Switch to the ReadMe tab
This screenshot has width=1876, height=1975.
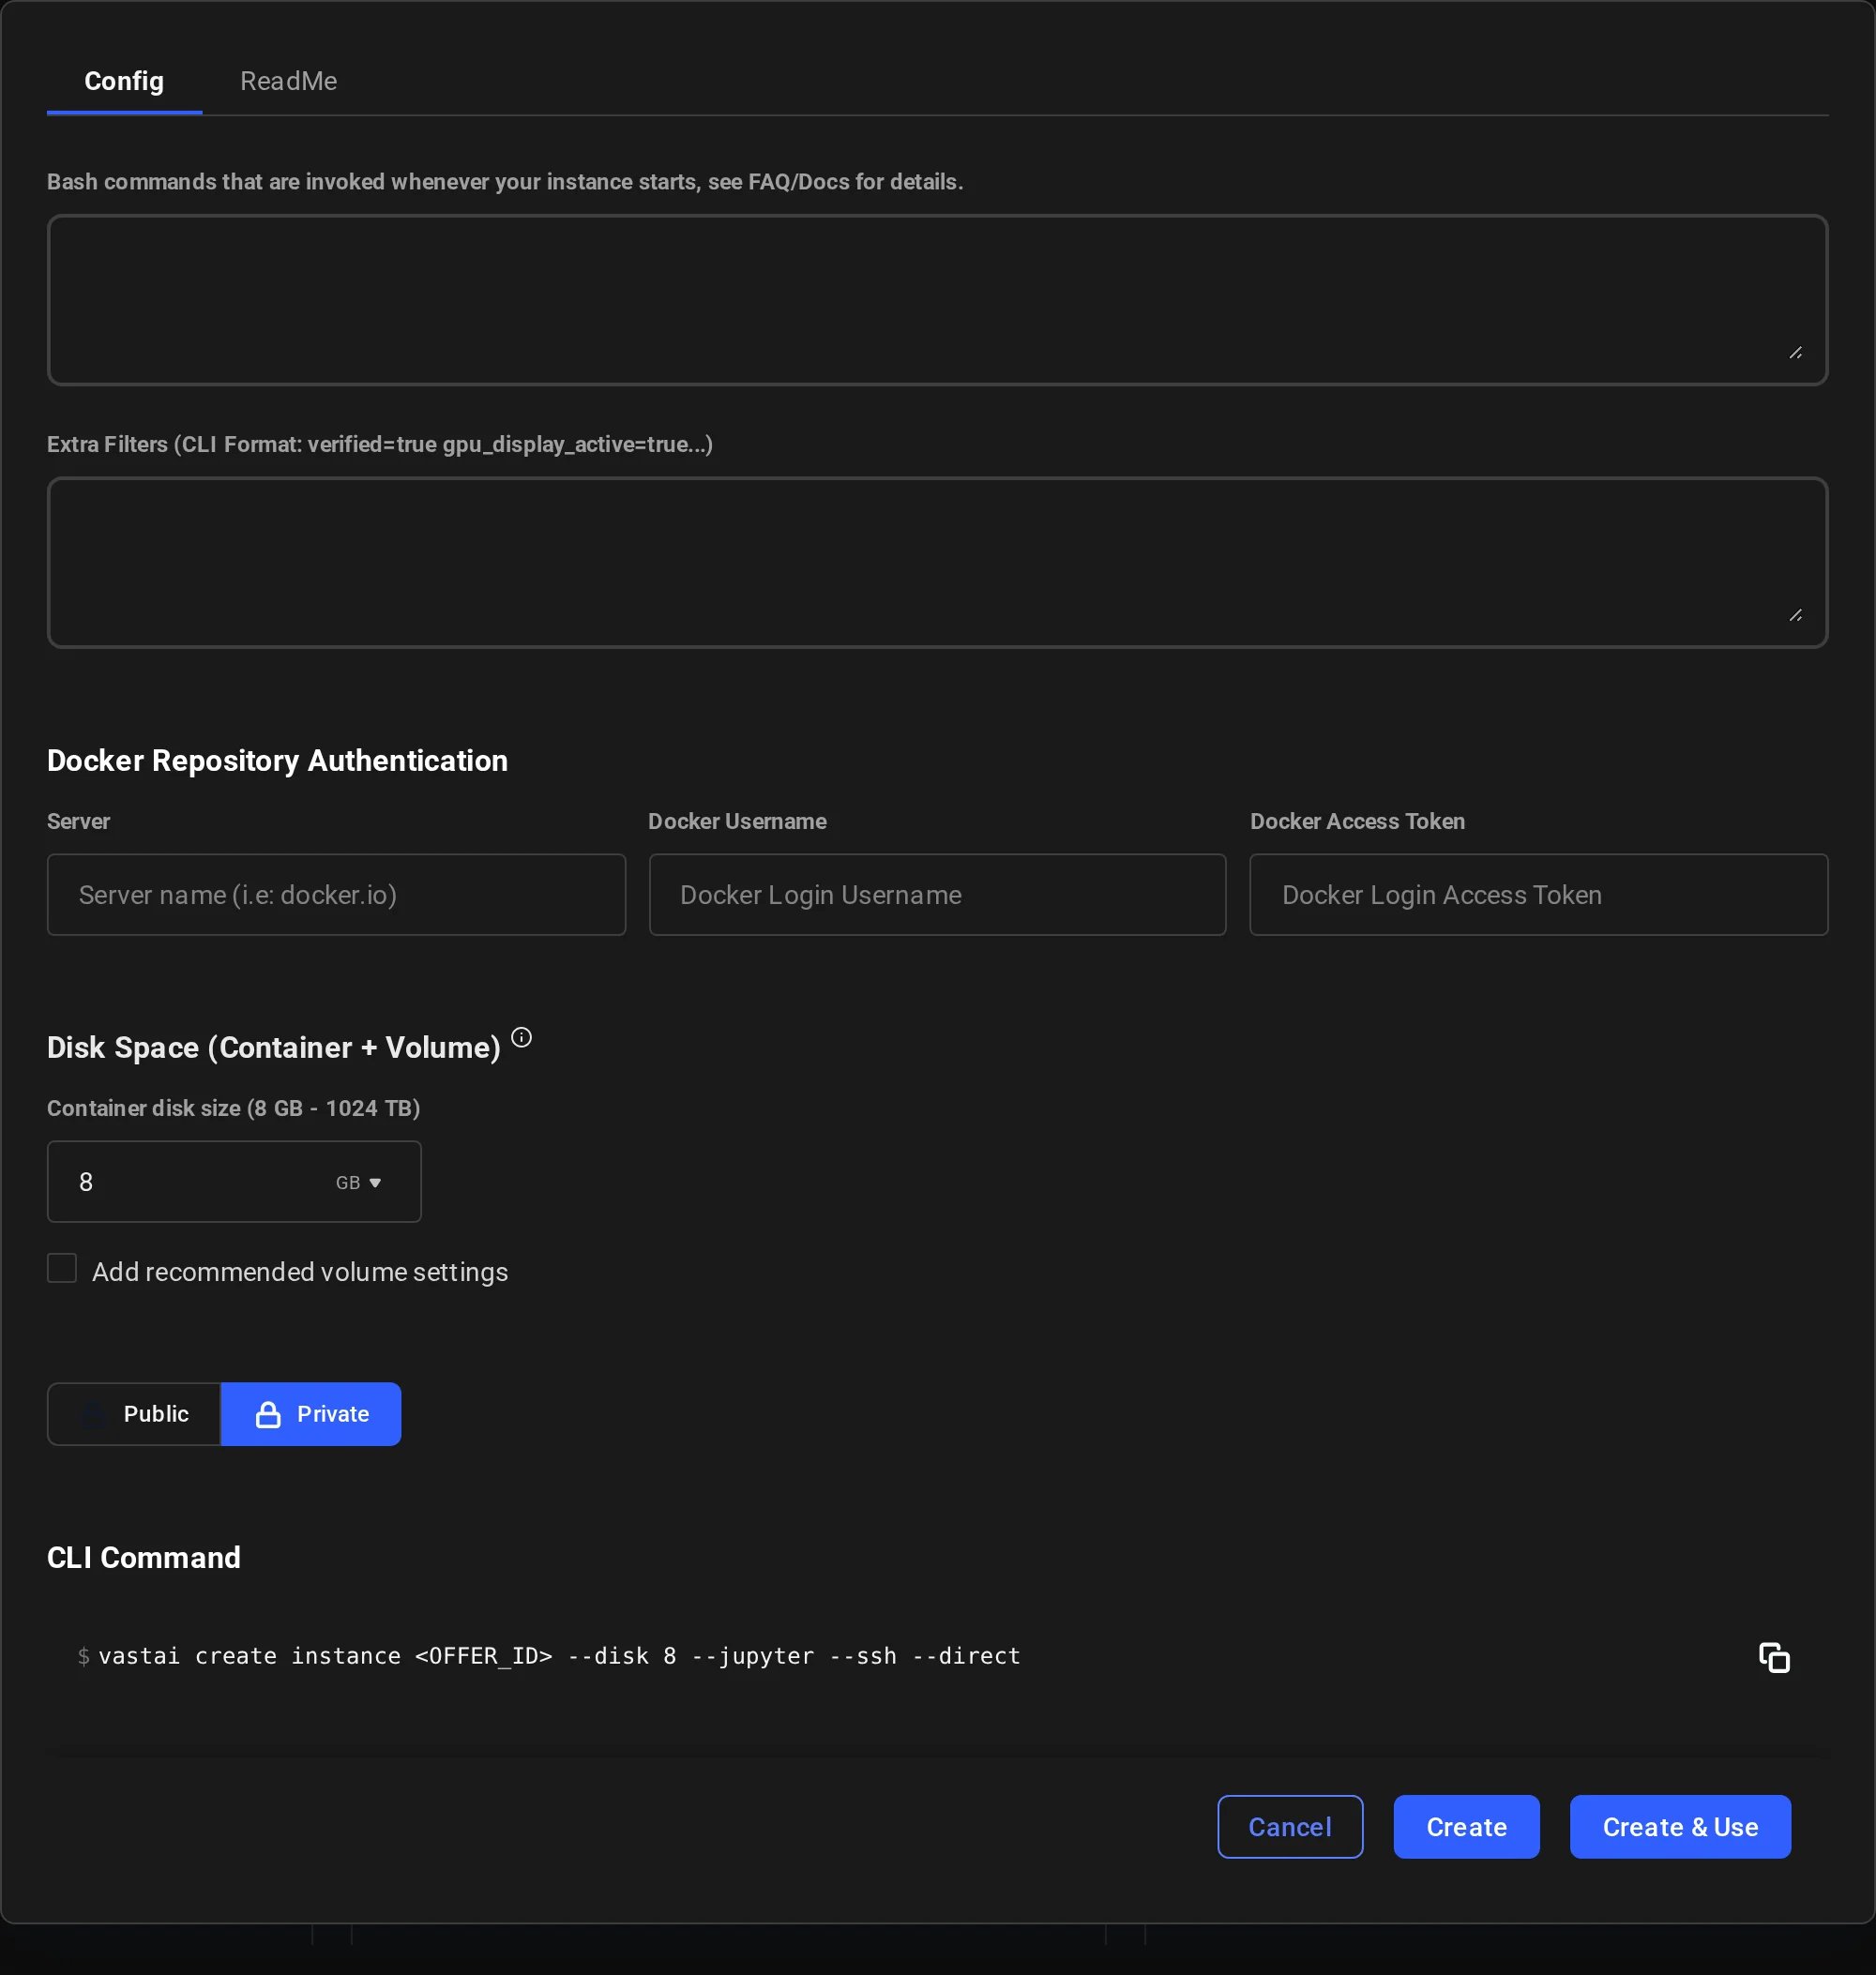pyautogui.click(x=288, y=81)
